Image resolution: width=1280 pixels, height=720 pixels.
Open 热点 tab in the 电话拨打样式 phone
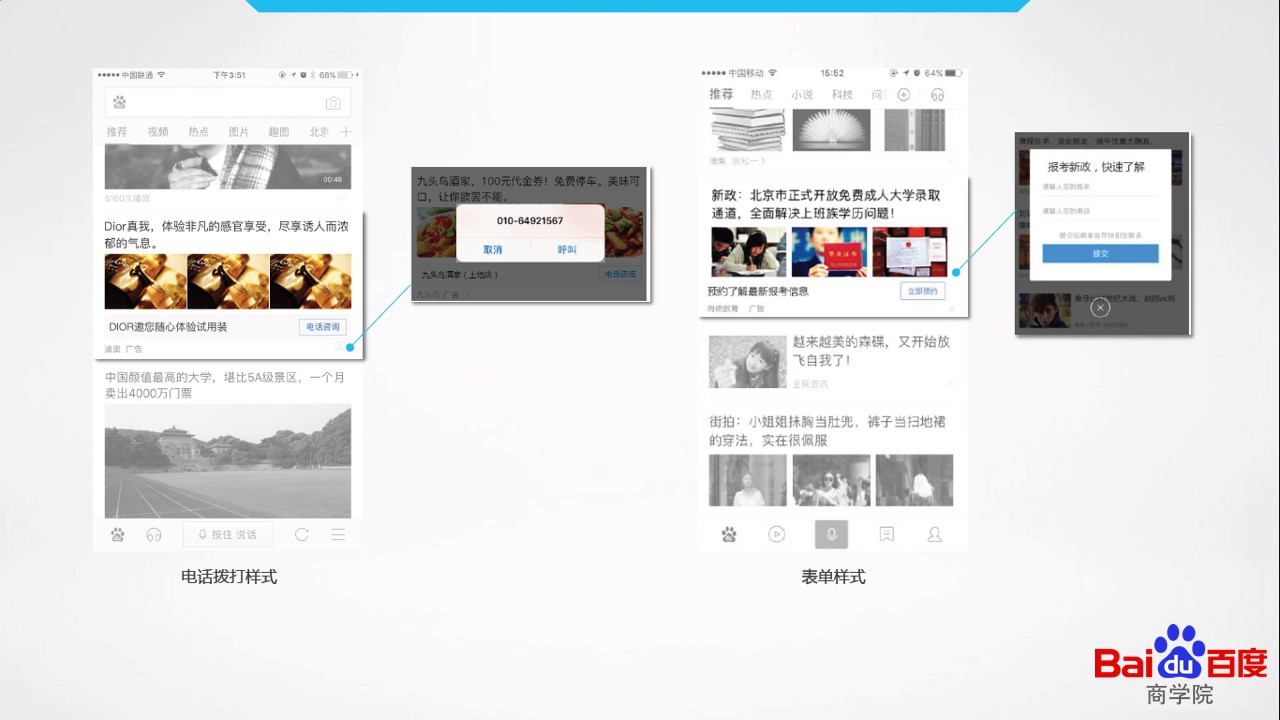pyautogui.click(x=199, y=132)
